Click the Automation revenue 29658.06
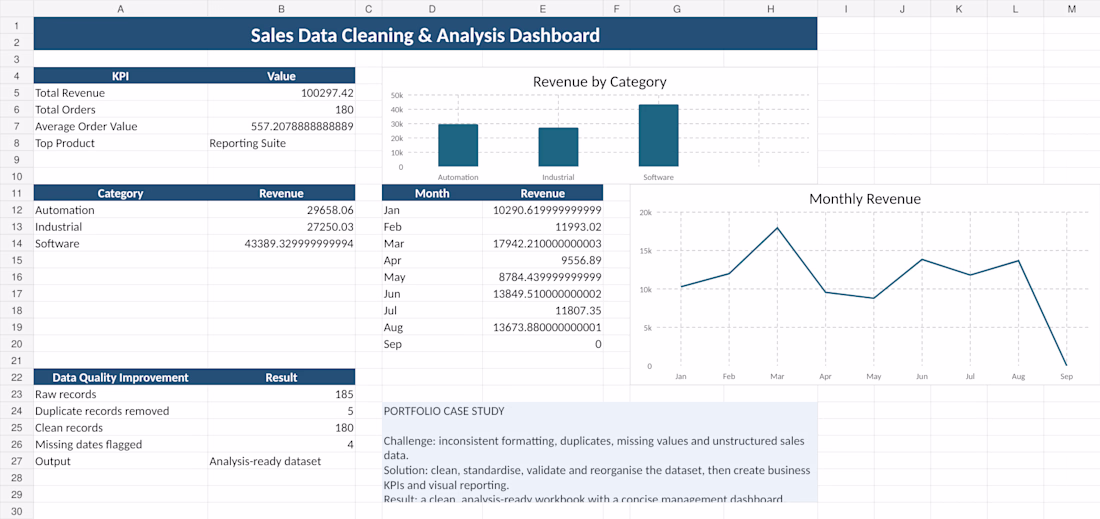The width and height of the screenshot is (1100, 519). pos(281,210)
